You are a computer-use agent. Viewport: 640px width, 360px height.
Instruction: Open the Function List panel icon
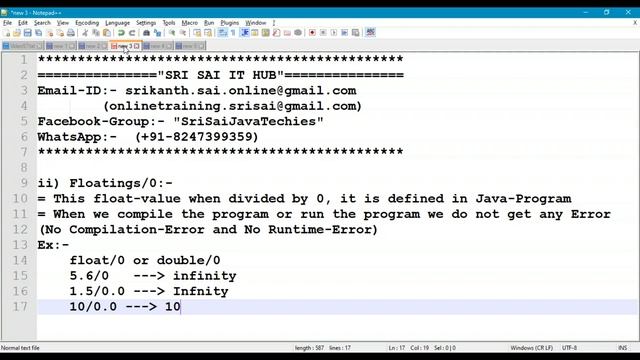point(276,33)
